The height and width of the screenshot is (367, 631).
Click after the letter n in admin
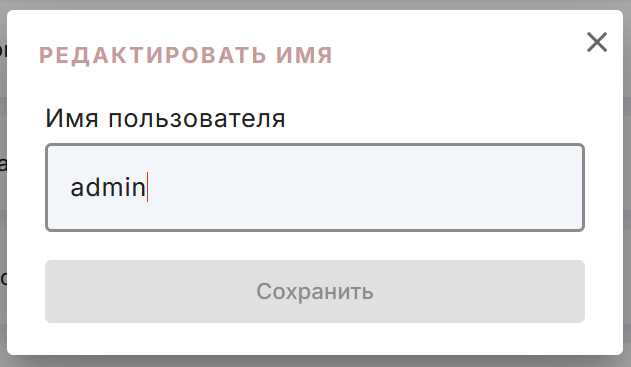147,188
